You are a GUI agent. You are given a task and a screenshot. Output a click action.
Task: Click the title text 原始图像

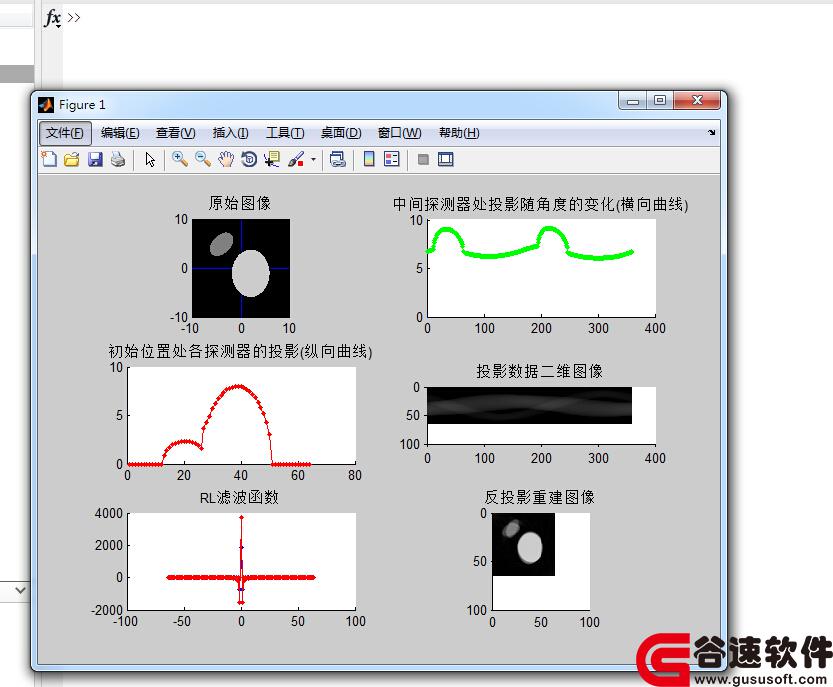click(240, 203)
